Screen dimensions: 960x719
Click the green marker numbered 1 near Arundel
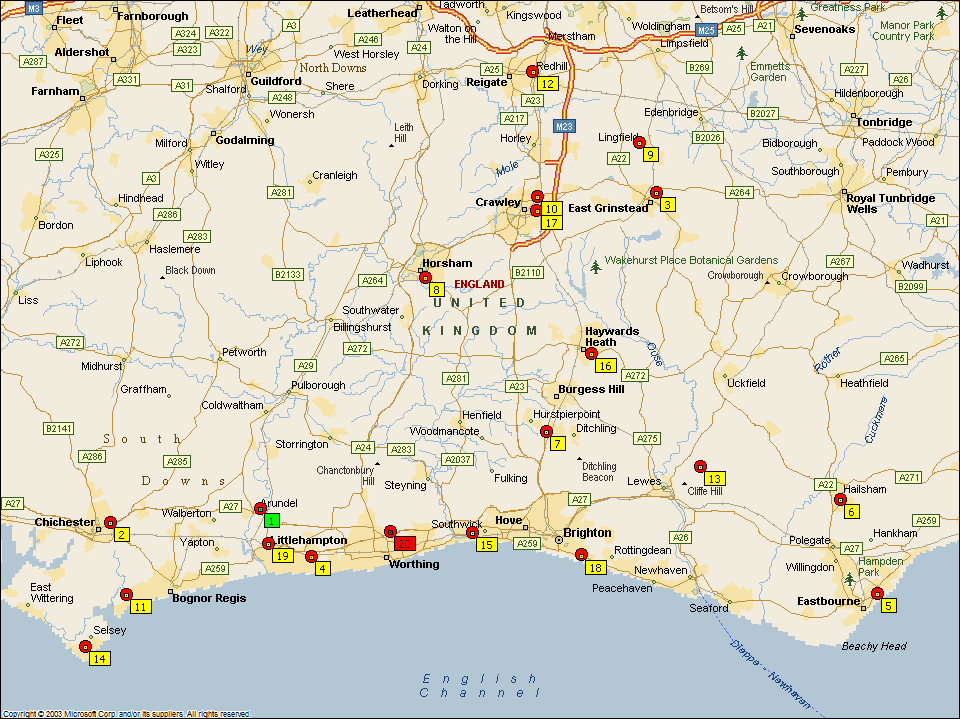click(272, 520)
